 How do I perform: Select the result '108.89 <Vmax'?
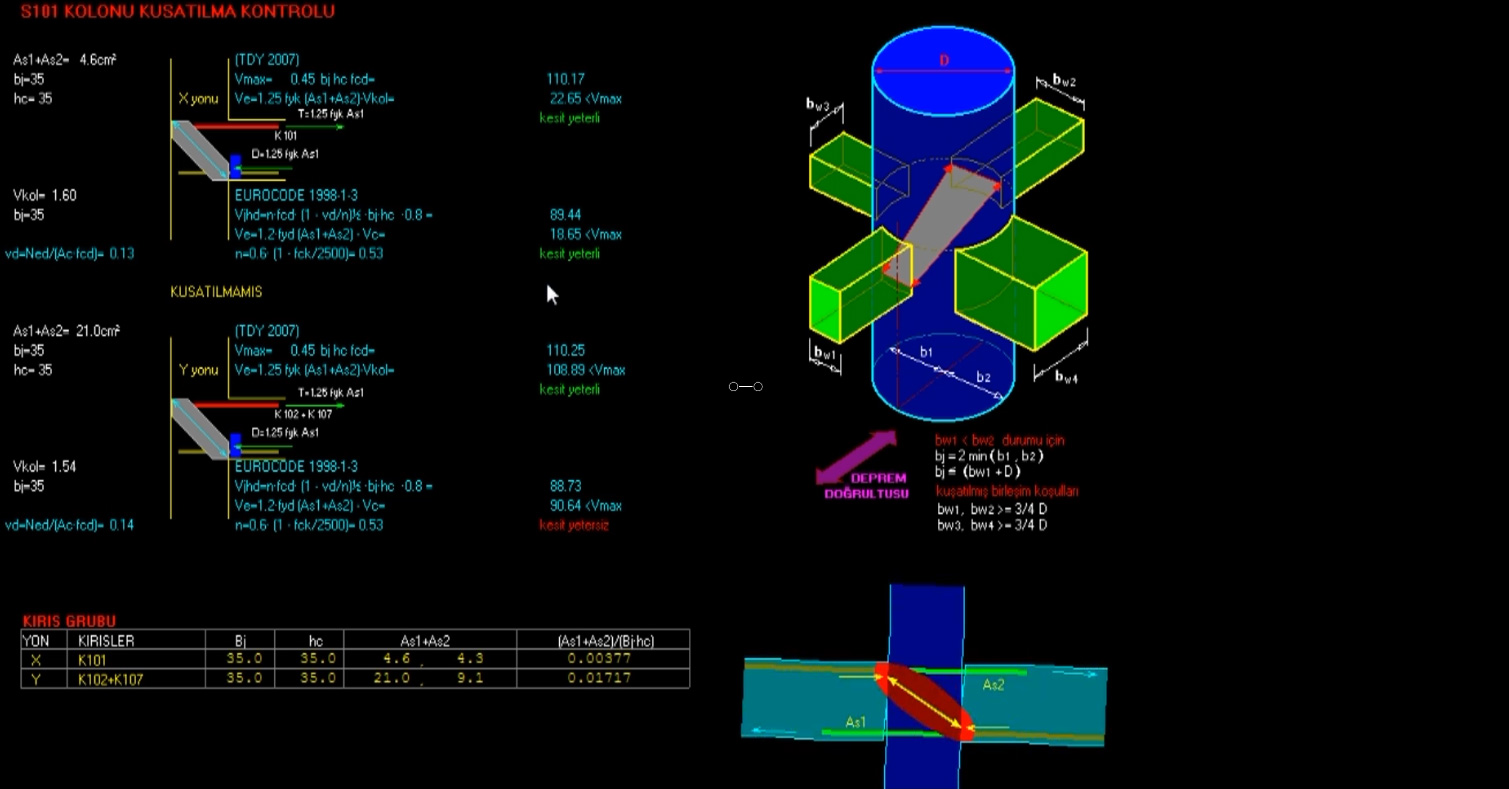click(x=586, y=370)
